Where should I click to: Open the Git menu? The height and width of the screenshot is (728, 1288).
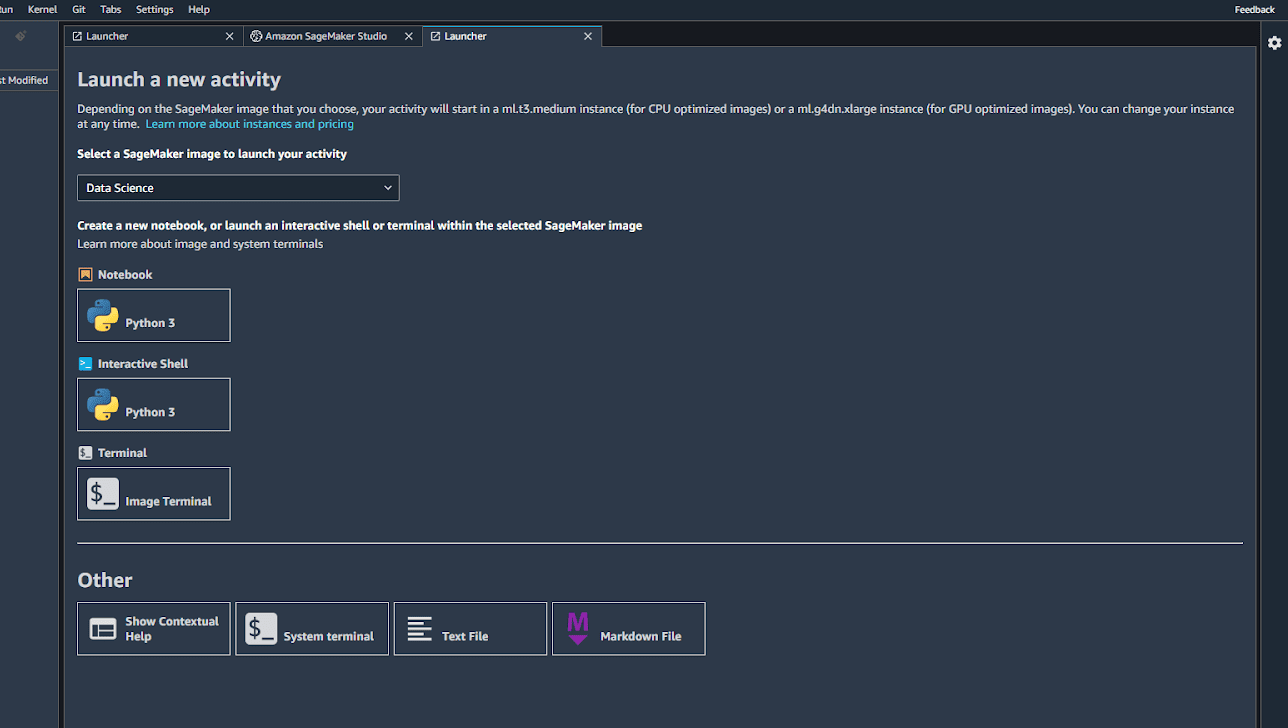click(x=79, y=9)
